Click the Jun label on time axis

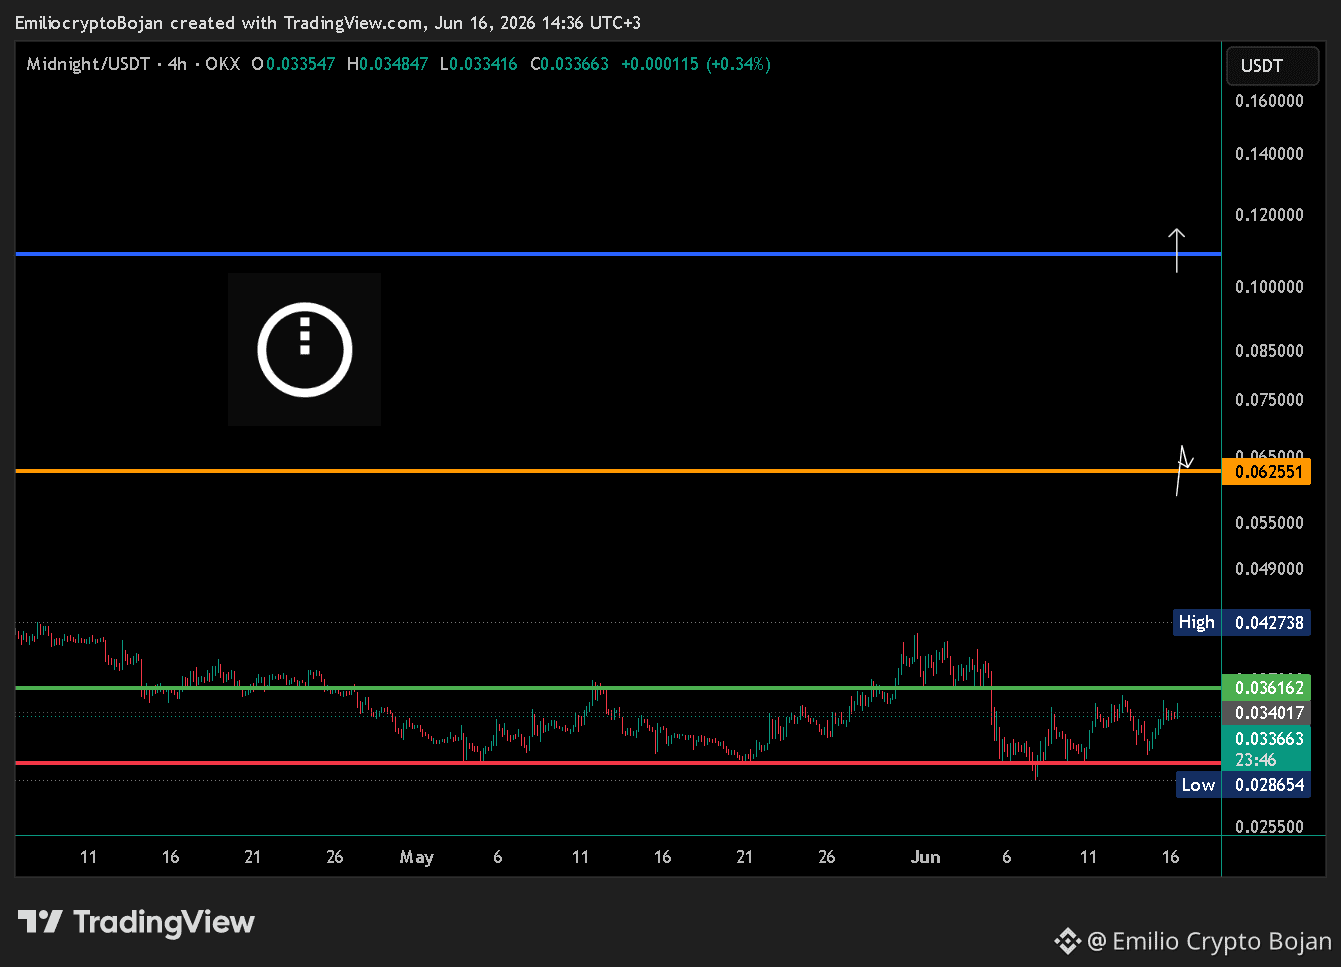click(x=925, y=857)
